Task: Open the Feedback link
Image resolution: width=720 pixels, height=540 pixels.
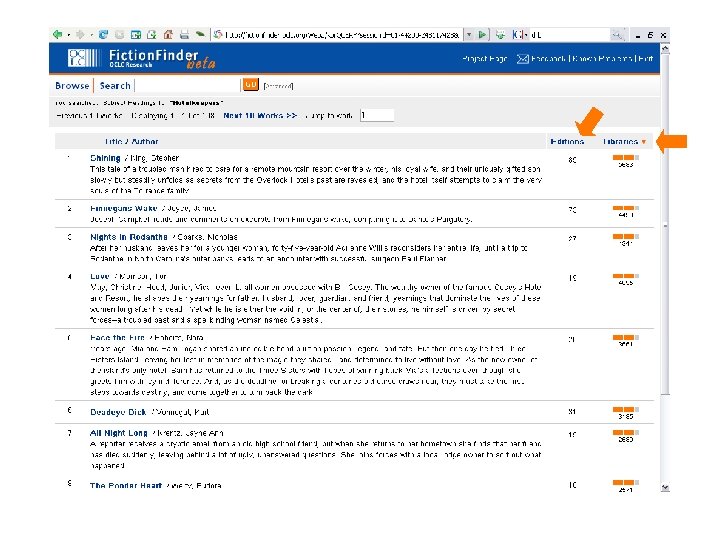Action: coord(548,59)
